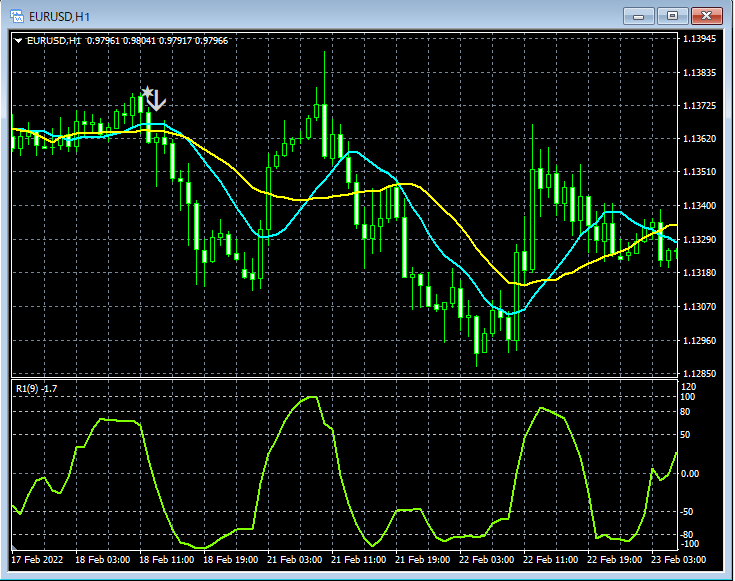735x581 pixels.
Task: Click the EURUSD,H1 chart window icon
Action: [17, 16]
